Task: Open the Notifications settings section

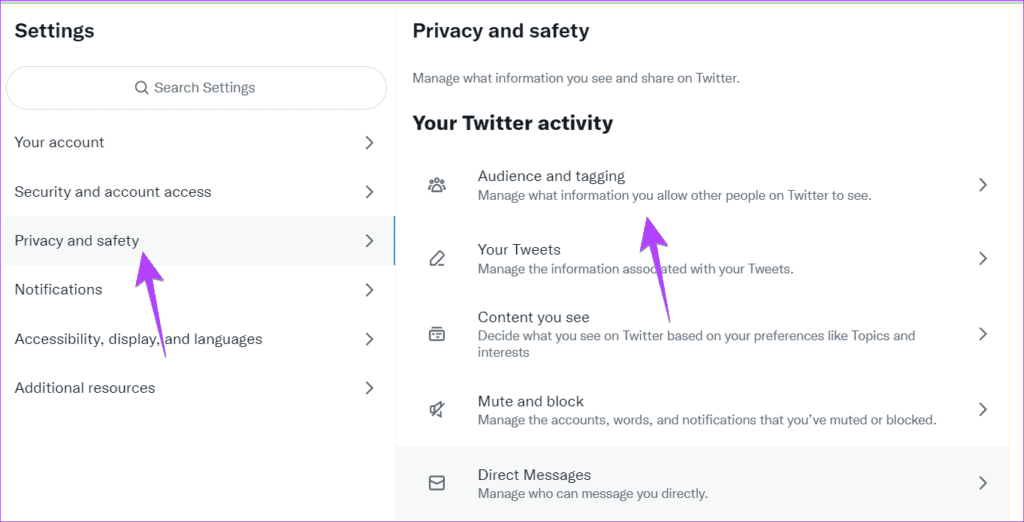Action: [x=59, y=290]
